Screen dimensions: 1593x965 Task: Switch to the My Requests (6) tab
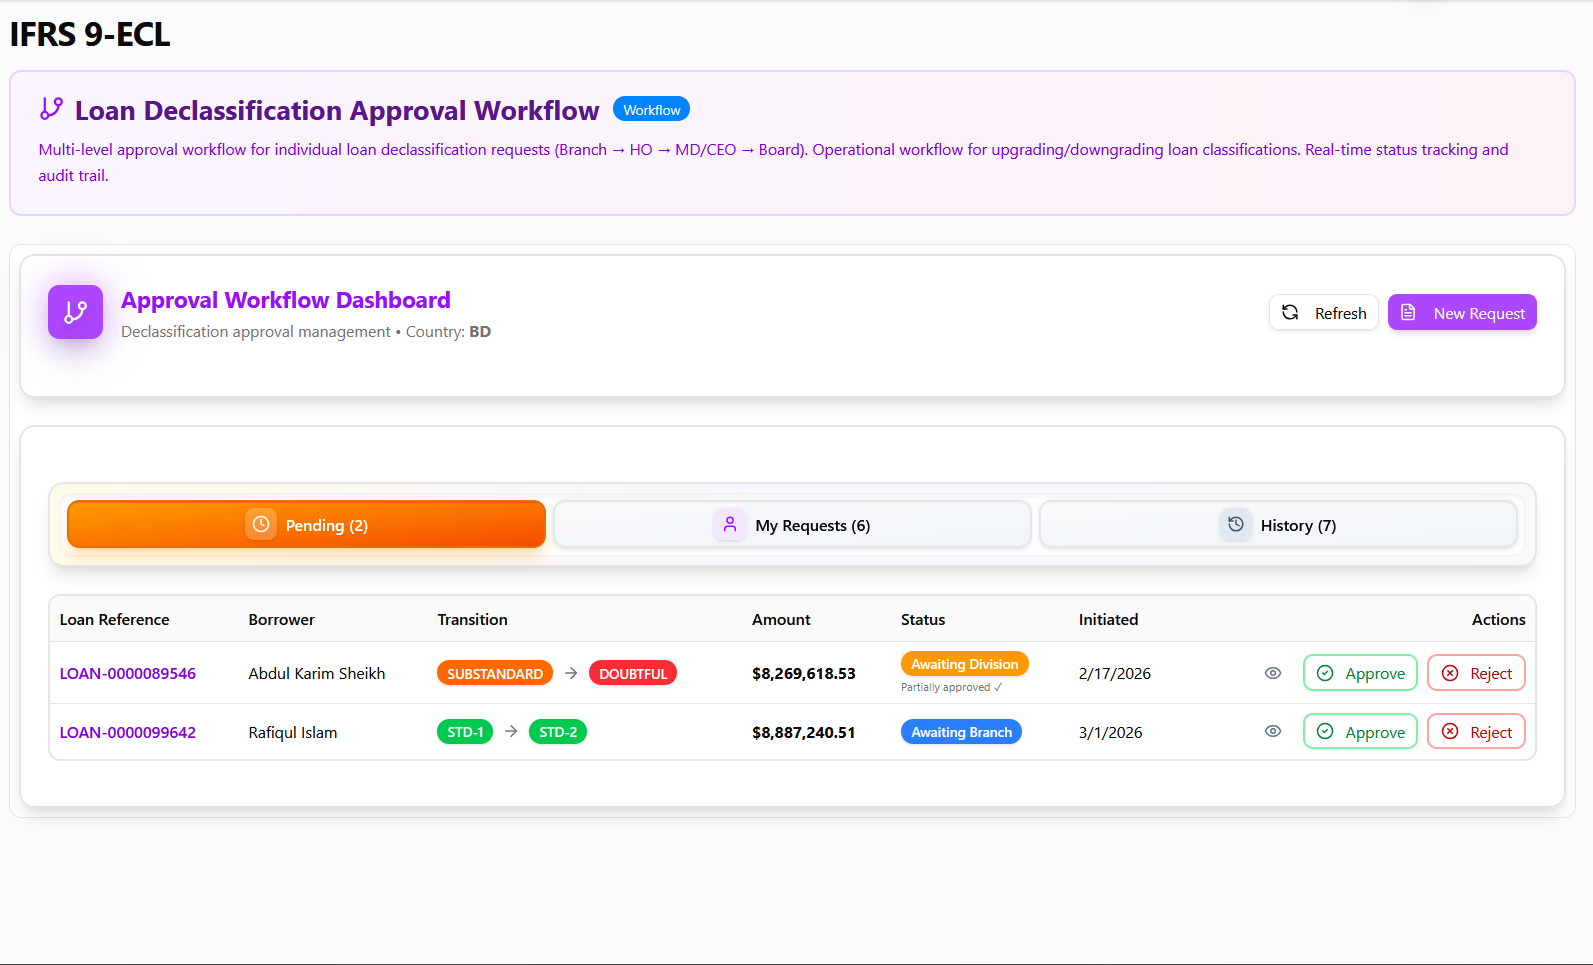click(x=792, y=525)
